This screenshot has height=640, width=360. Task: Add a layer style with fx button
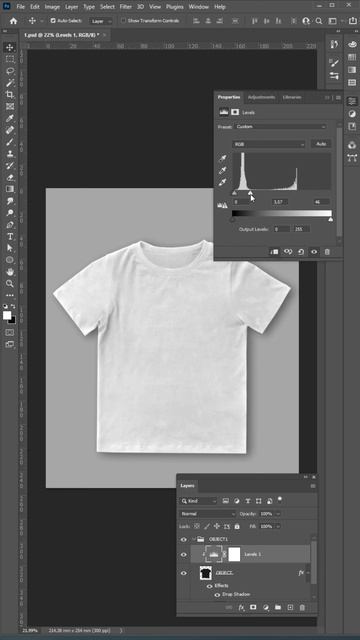click(241, 607)
